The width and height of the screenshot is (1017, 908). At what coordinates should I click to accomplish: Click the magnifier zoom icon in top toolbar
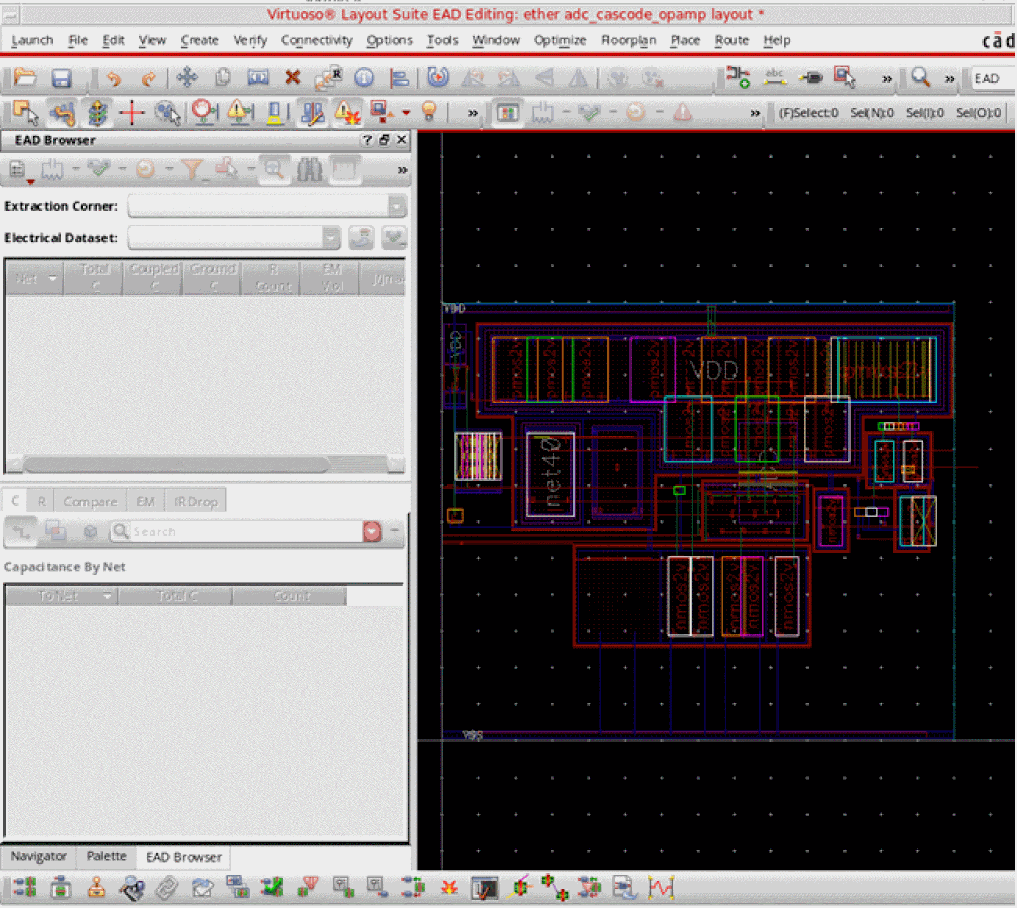[920, 78]
